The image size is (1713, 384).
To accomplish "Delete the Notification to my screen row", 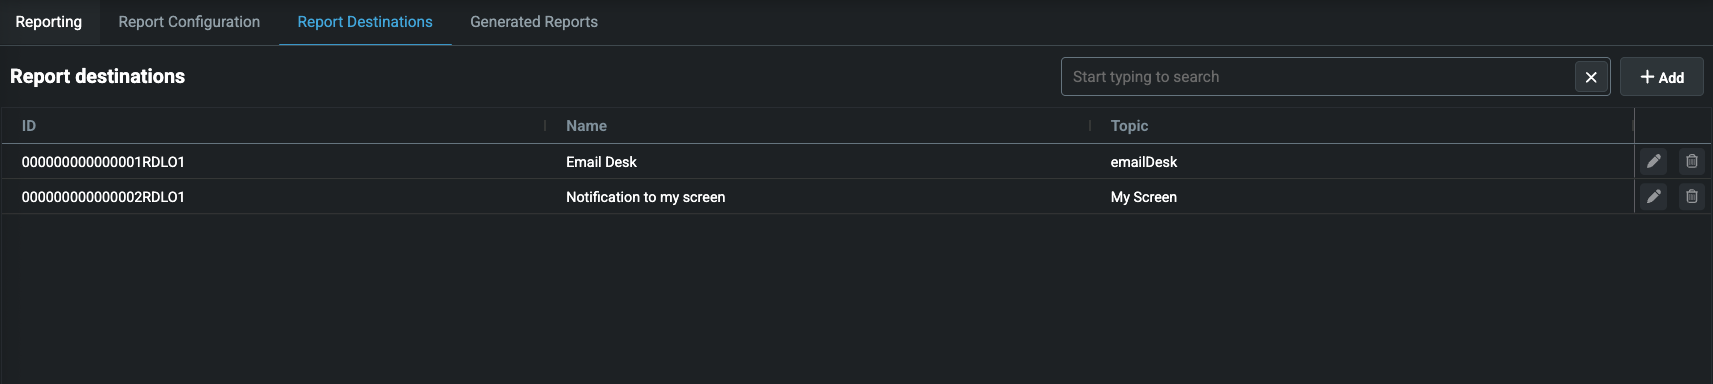I will pos(1692,196).
